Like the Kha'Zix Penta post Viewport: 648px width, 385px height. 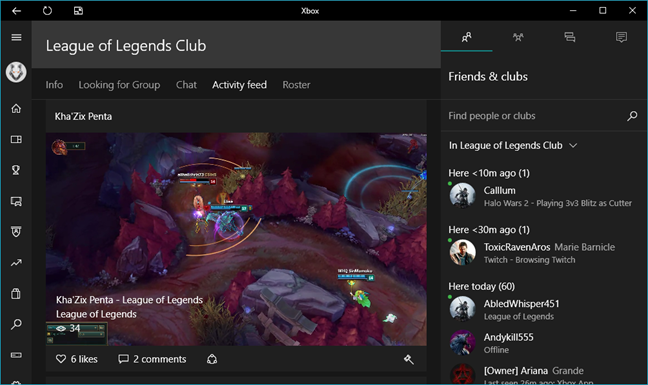pyautogui.click(x=61, y=359)
